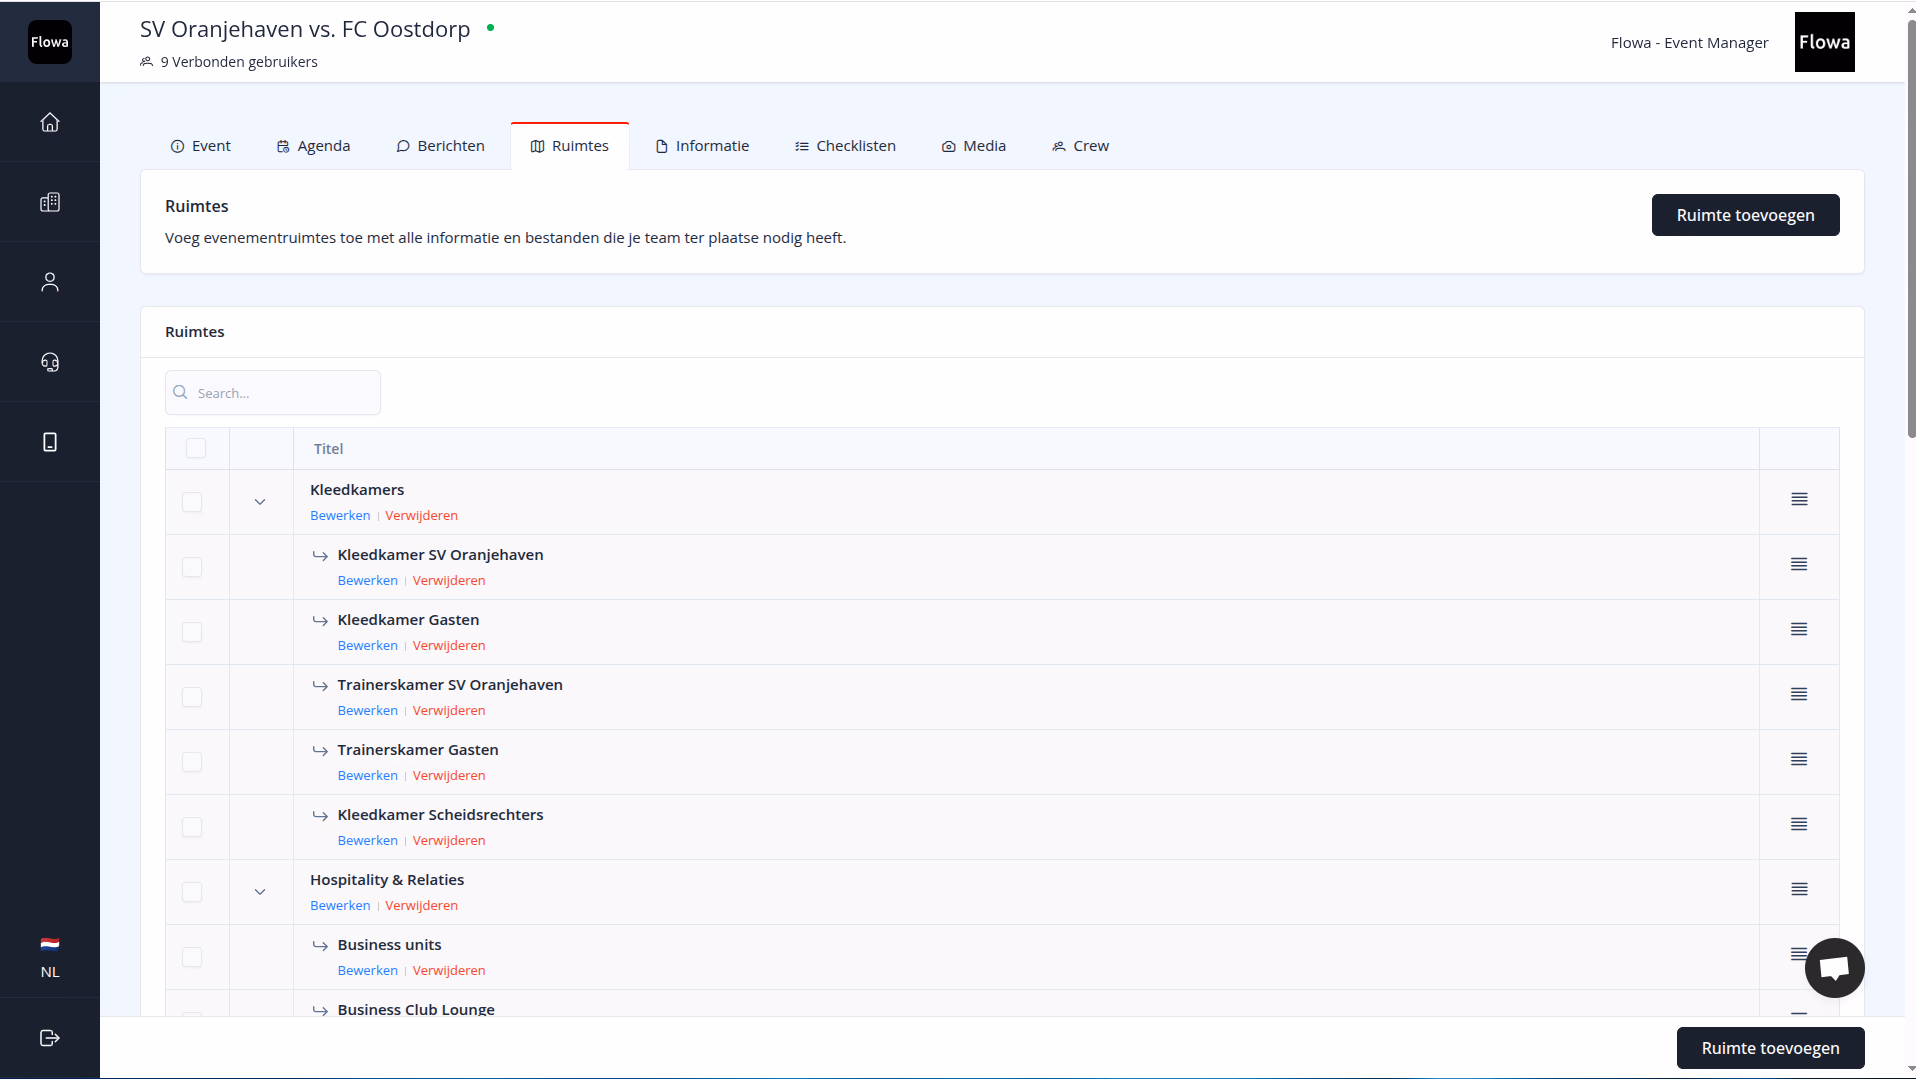Screen dimensions: 1916x1079
Task: Click the logout icon in sidebar
Action: click(50, 1038)
